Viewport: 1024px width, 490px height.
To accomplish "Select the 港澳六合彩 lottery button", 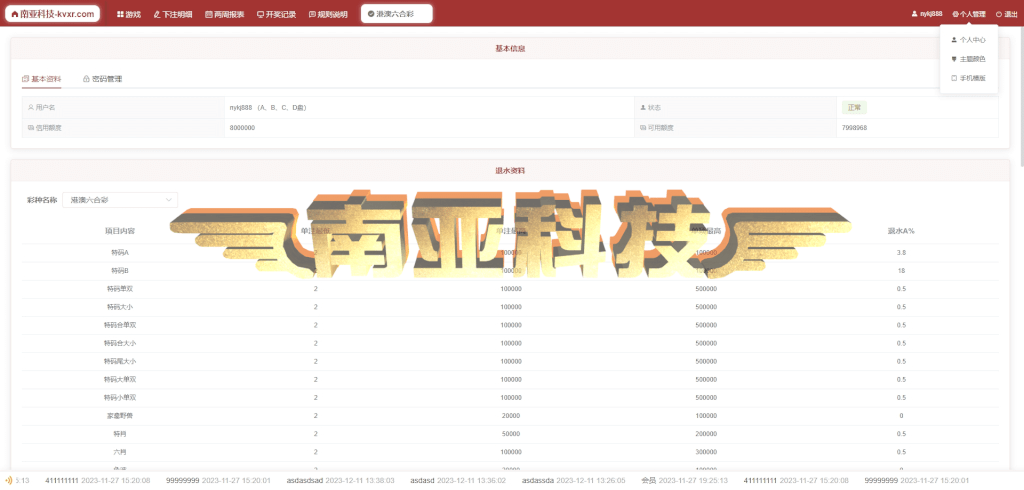I will click(x=396, y=14).
